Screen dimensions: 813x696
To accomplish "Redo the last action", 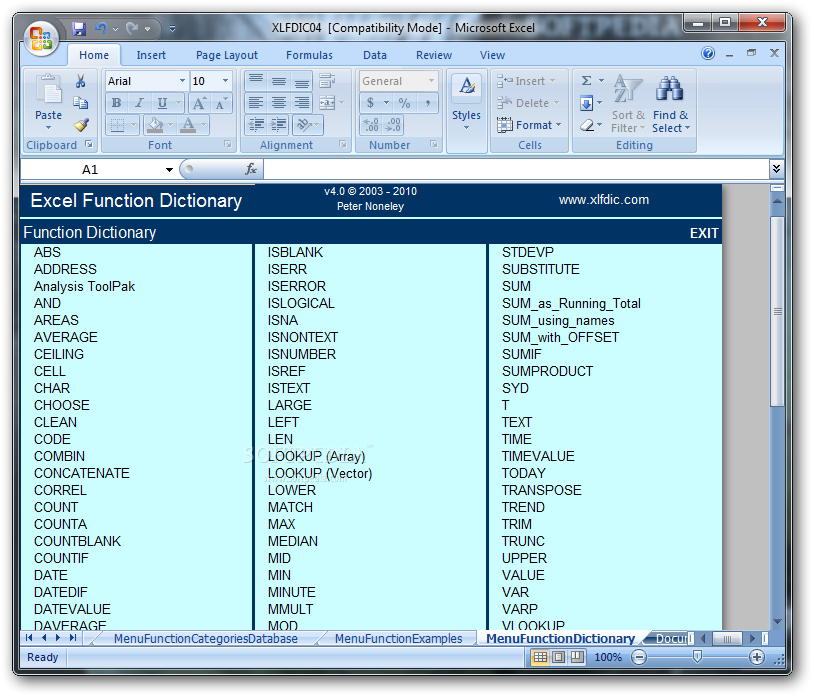I will (x=132, y=29).
